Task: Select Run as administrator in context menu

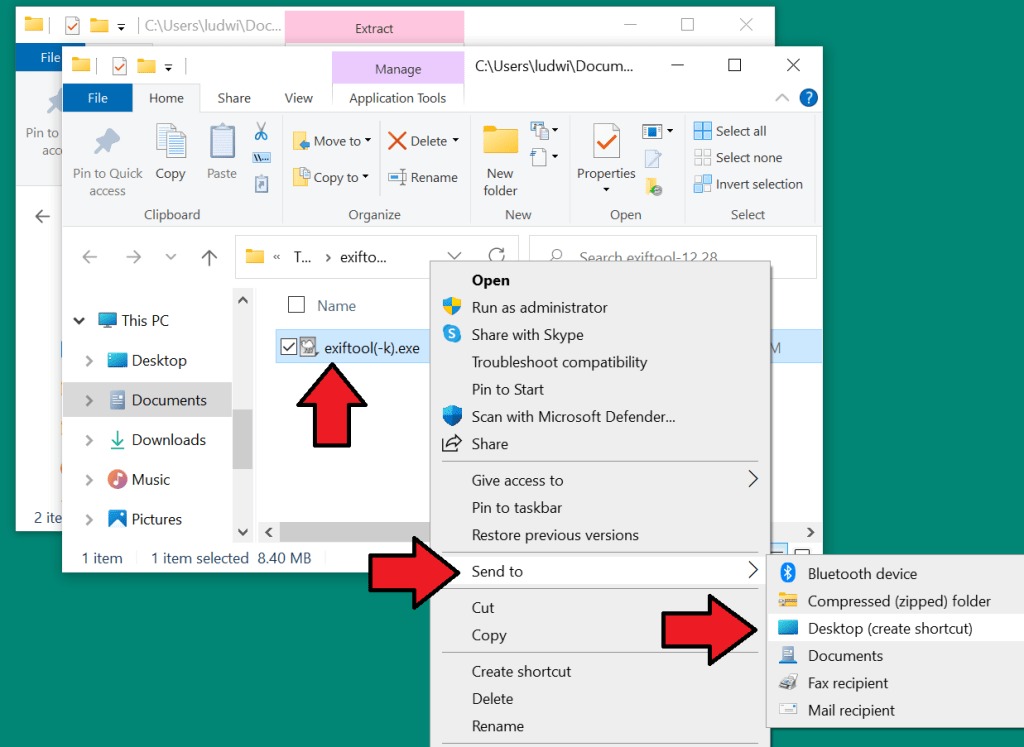Action: pos(539,307)
